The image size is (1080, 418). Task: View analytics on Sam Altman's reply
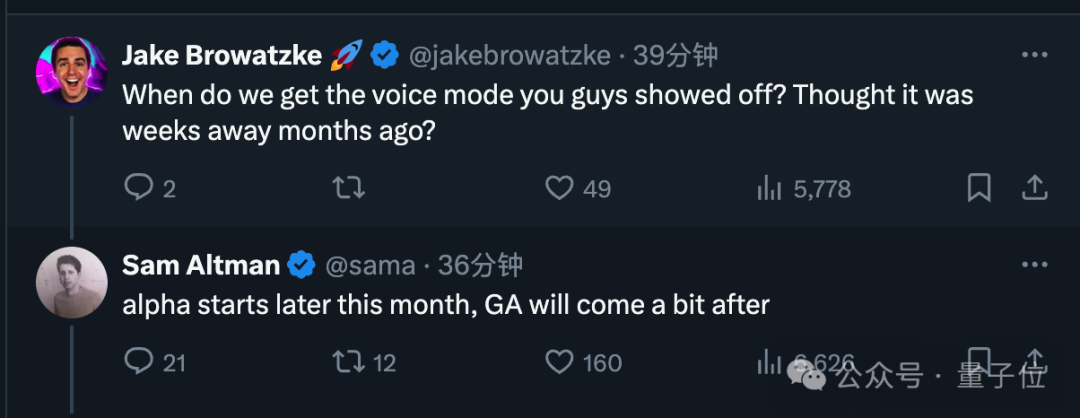pos(769,361)
